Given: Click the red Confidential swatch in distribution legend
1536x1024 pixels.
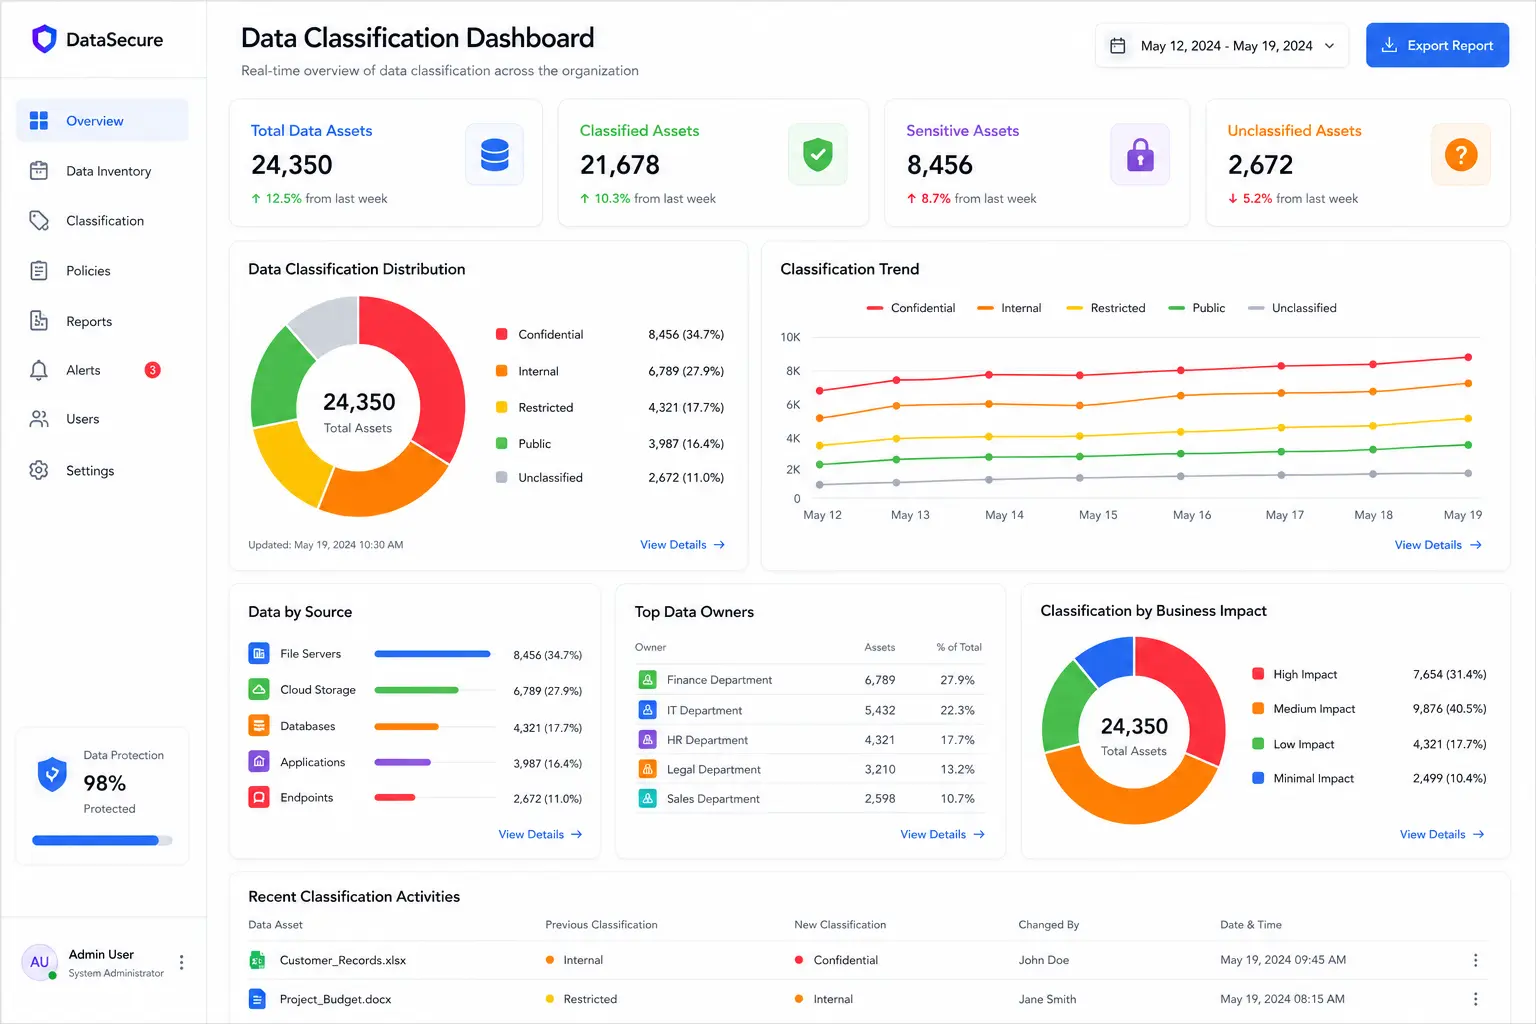Looking at the screenshot, I should pyautogui.click(x=502, y=334).
